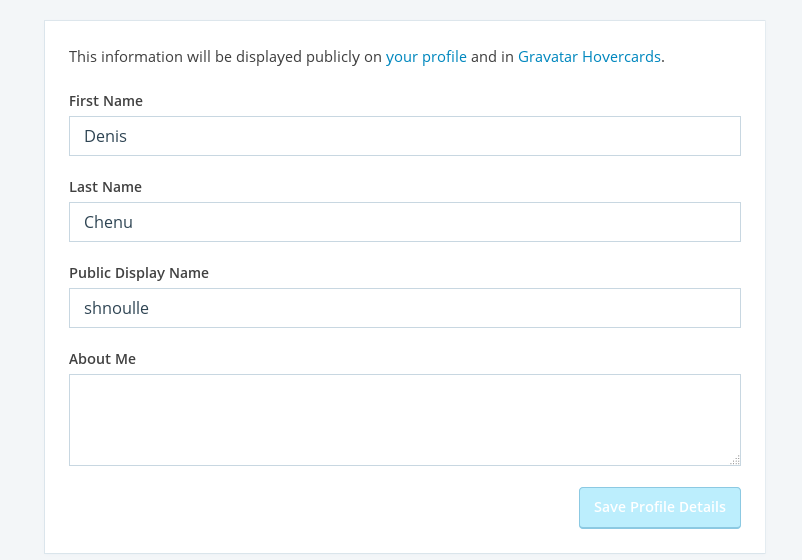
Task: Click the About Me label
Action: (102, 359)
